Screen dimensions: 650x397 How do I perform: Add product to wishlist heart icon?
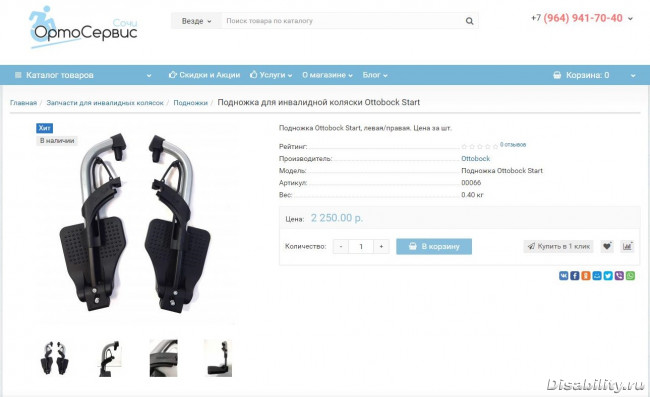(x=607, y=246)
